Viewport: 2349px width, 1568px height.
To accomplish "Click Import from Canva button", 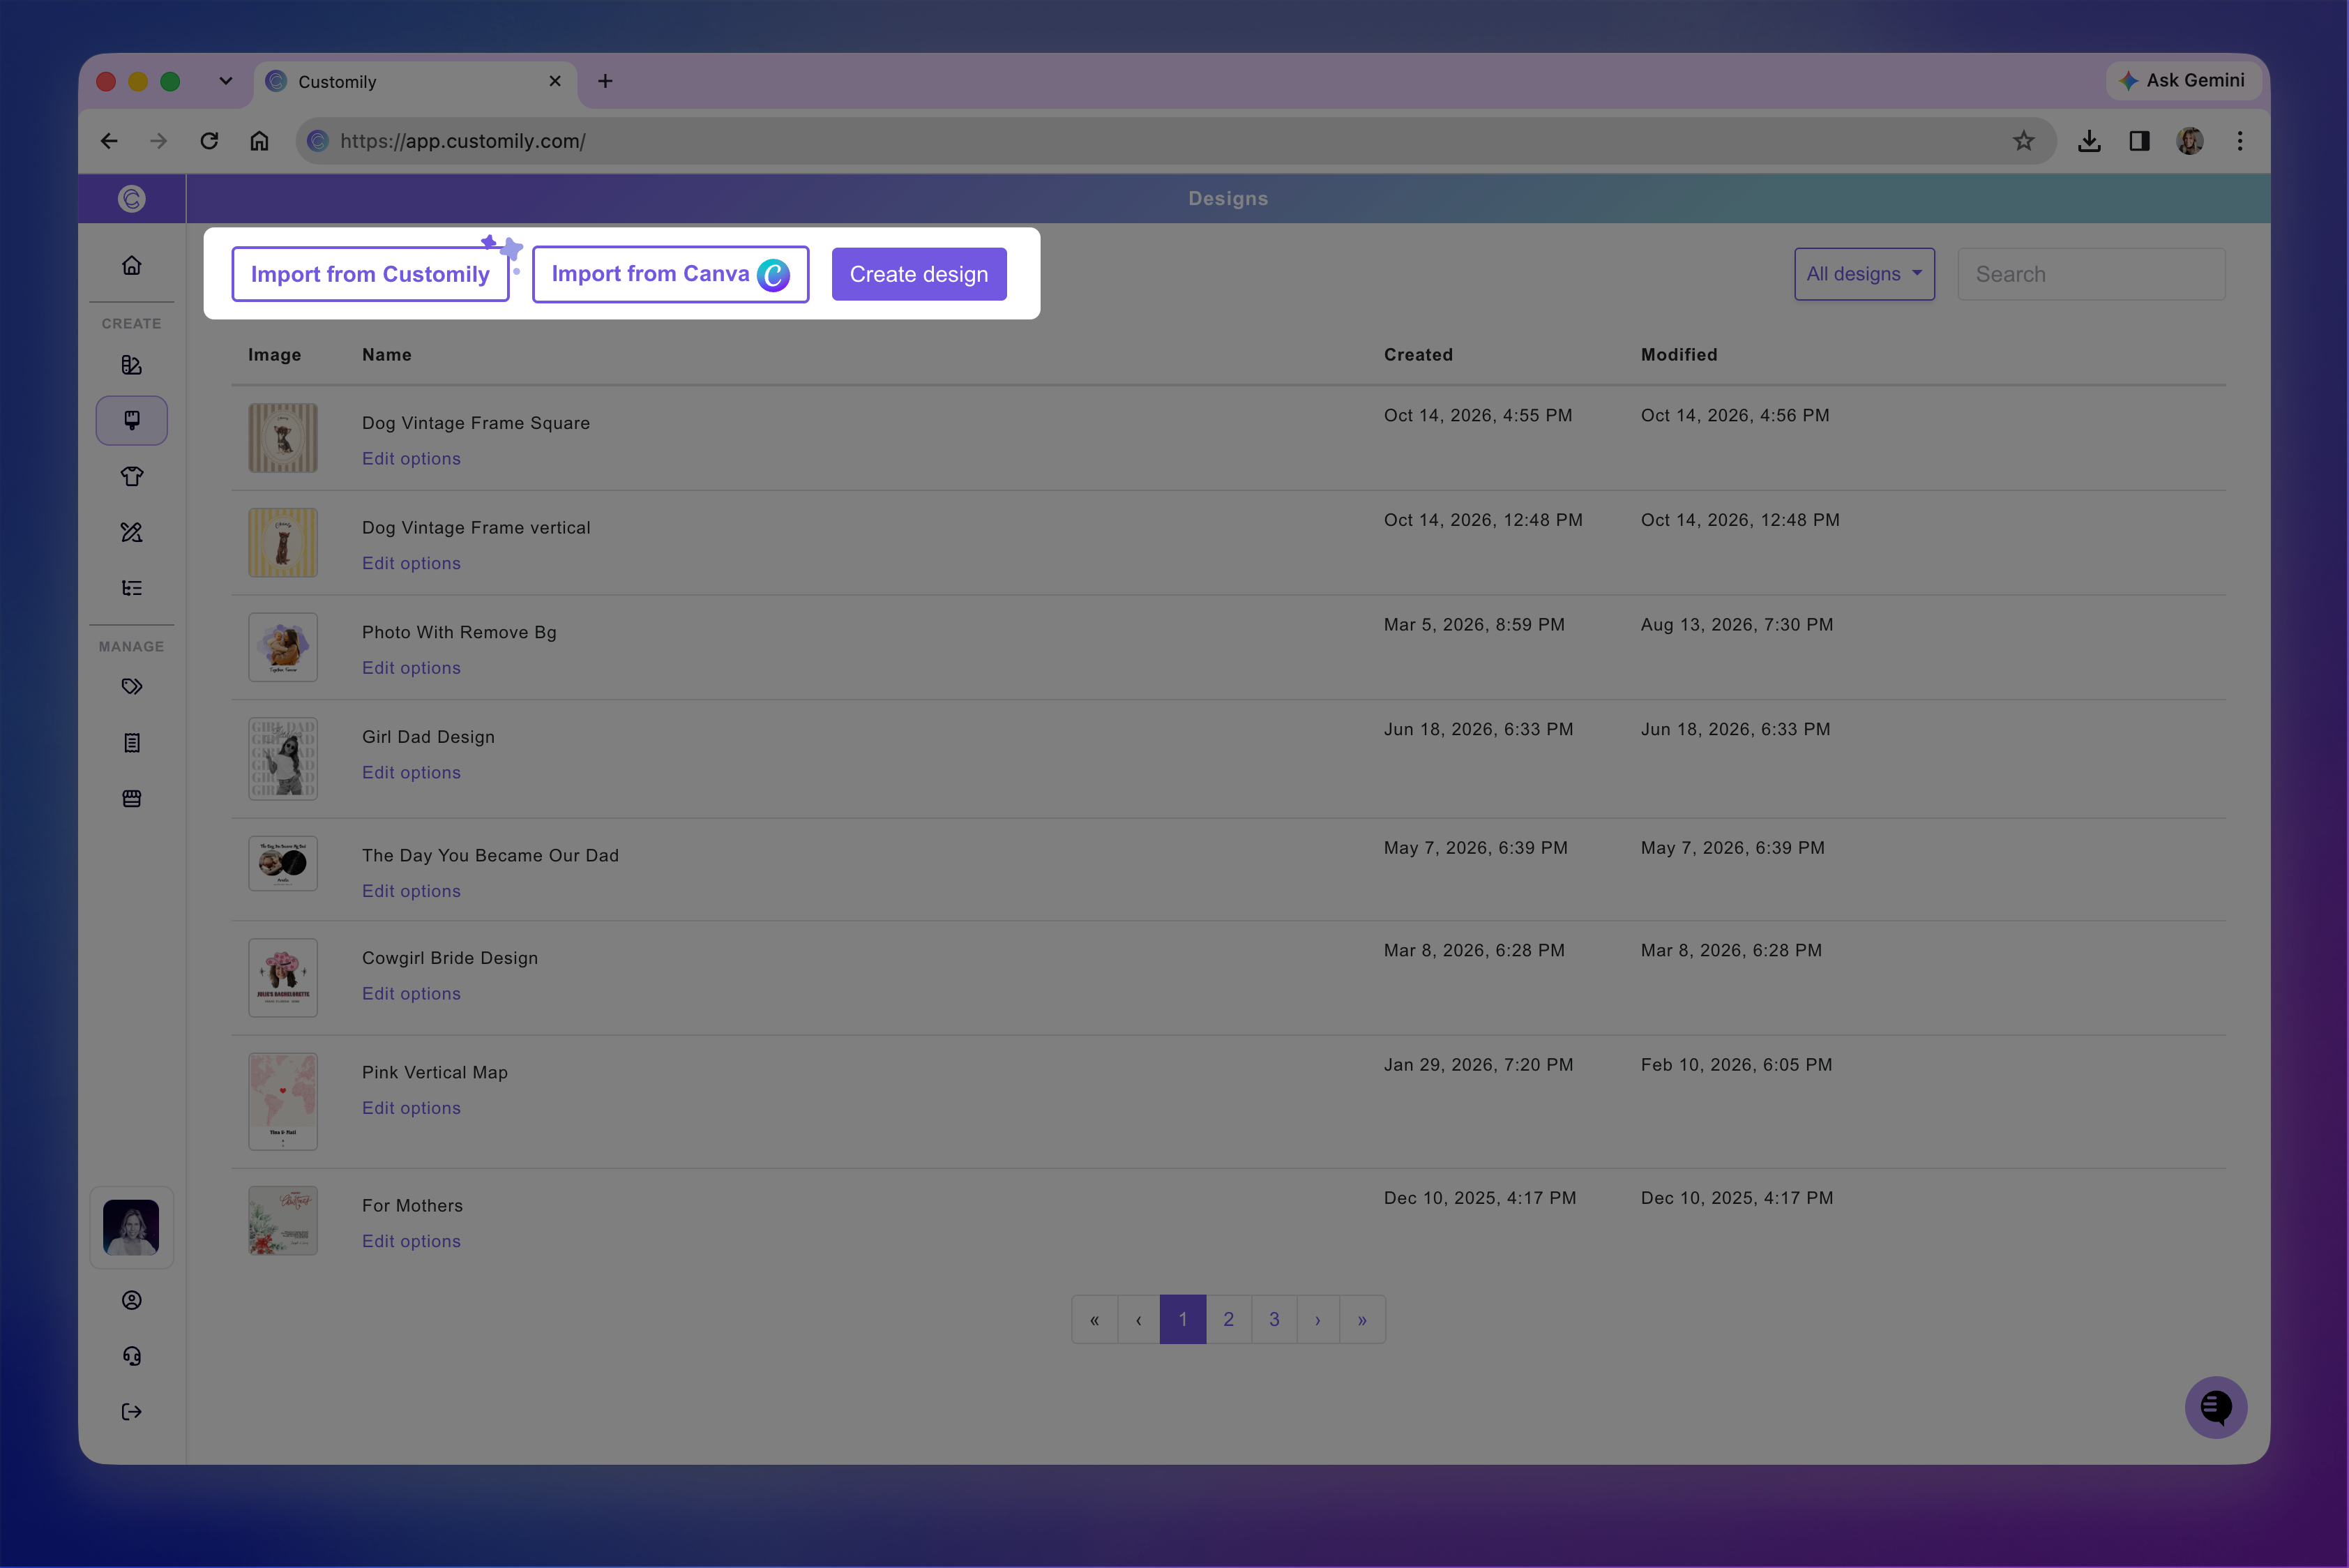I will pos(670,274).
